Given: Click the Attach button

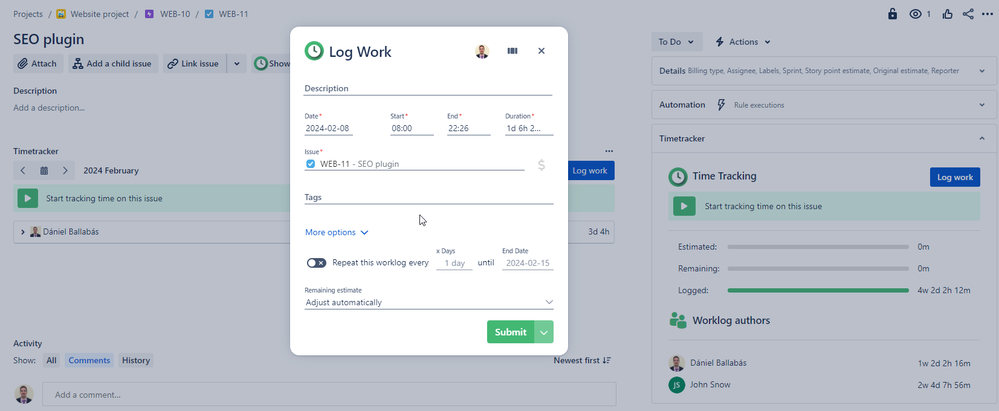Looking at the screenshot, I should (38, 64).
